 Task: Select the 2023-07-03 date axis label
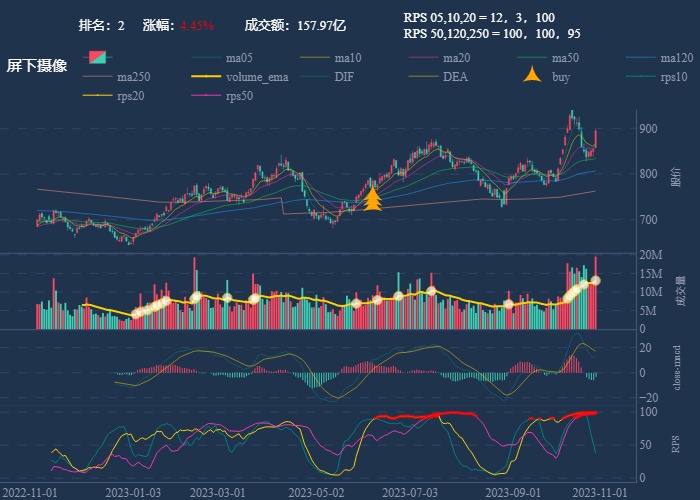pyautogui.click(x=410, y=492)
